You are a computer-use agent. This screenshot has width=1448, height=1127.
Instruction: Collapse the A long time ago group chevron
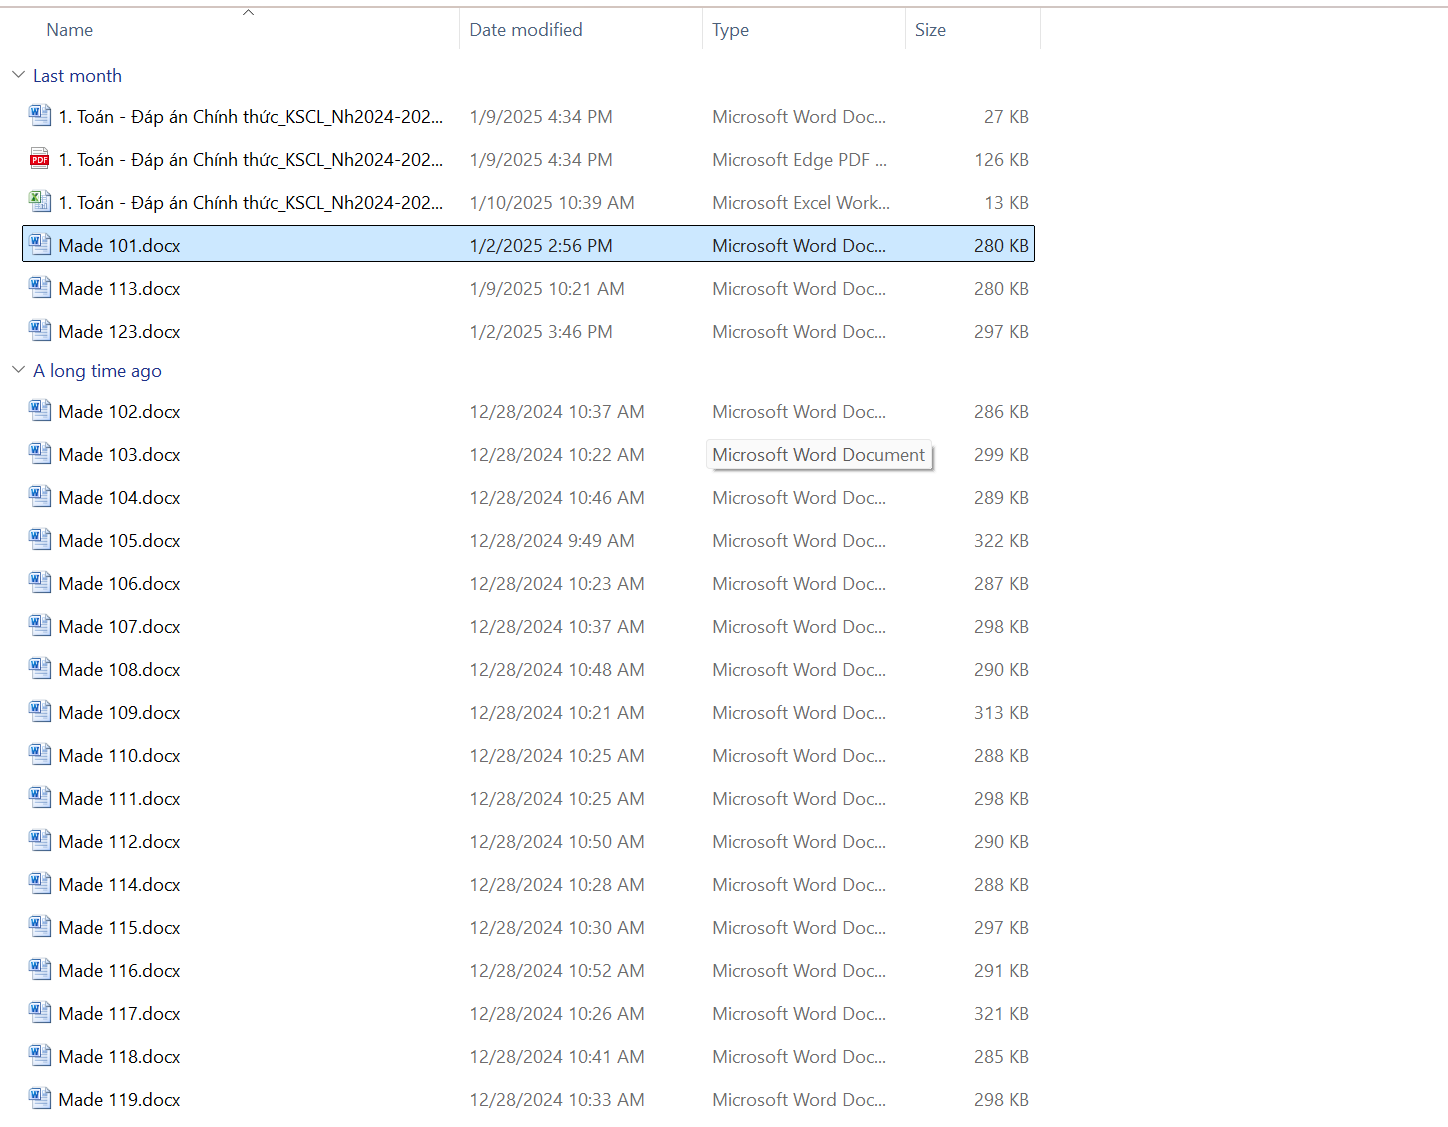(18, 370)
